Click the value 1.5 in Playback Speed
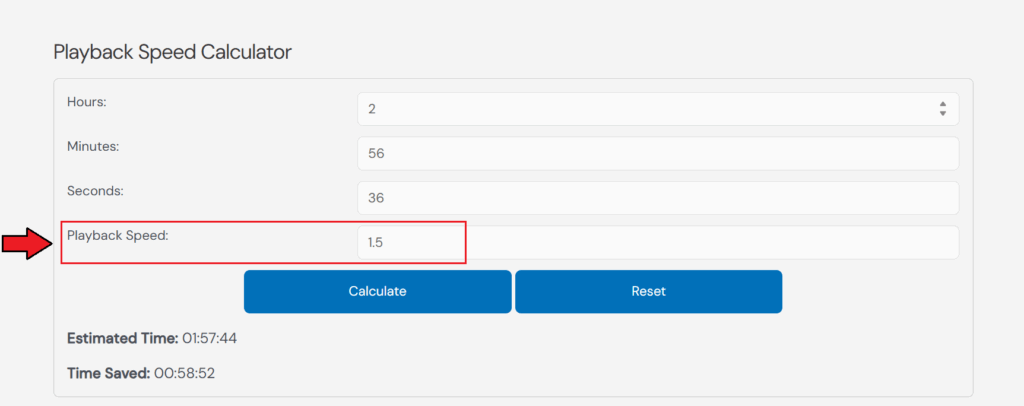 376,242
